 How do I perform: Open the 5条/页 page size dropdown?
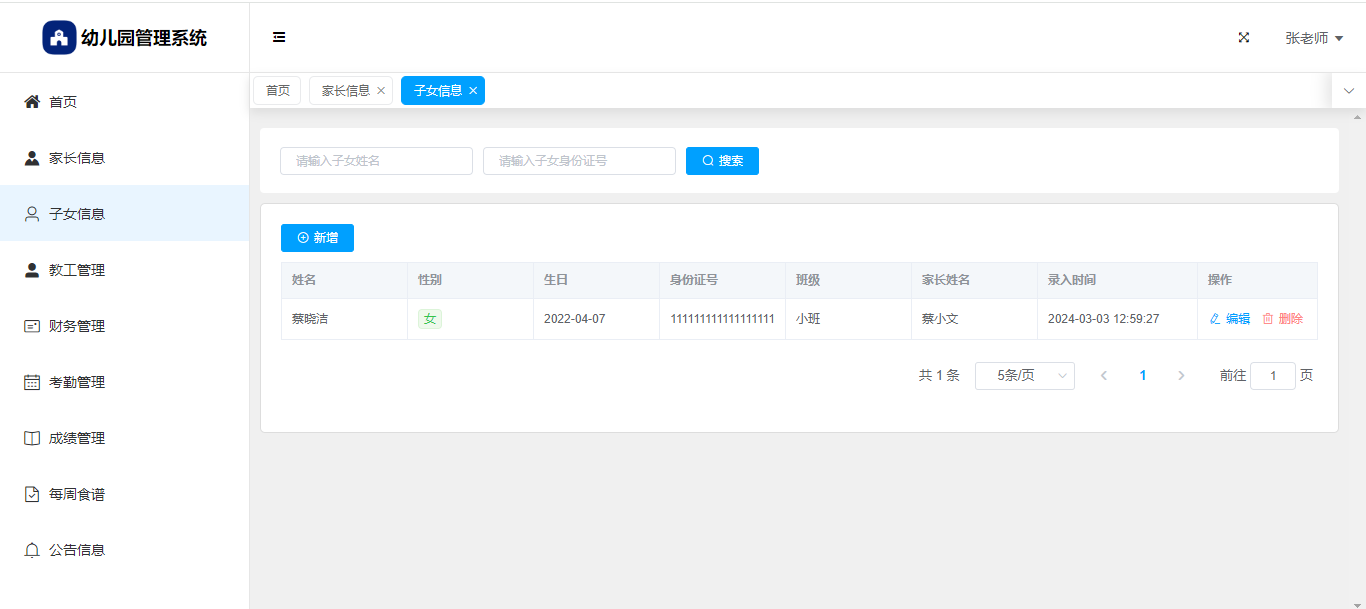1024,376
